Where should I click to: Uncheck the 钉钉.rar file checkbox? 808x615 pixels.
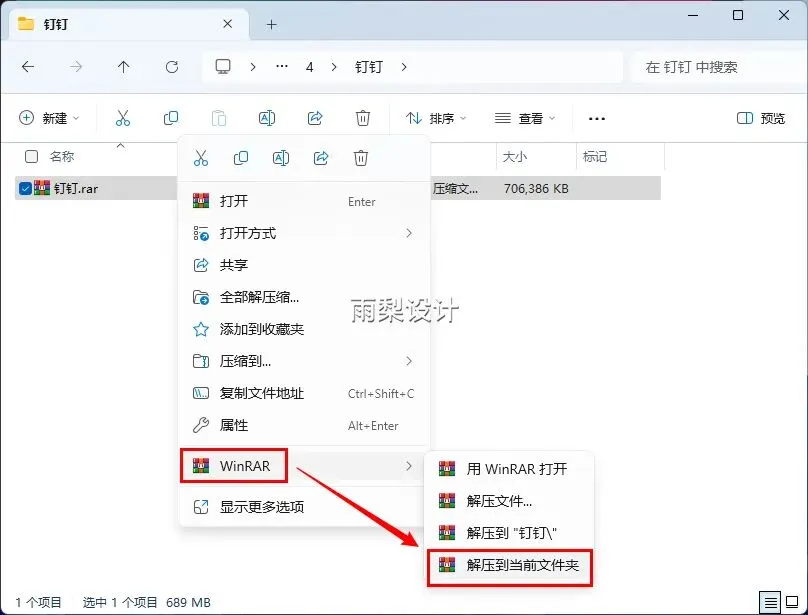click(25, 188)
